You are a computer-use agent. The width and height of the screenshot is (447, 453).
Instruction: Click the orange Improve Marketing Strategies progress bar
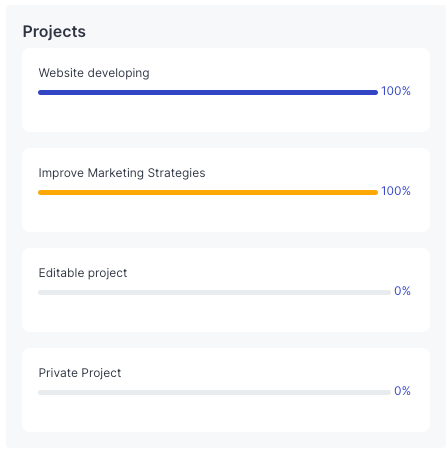208,192
